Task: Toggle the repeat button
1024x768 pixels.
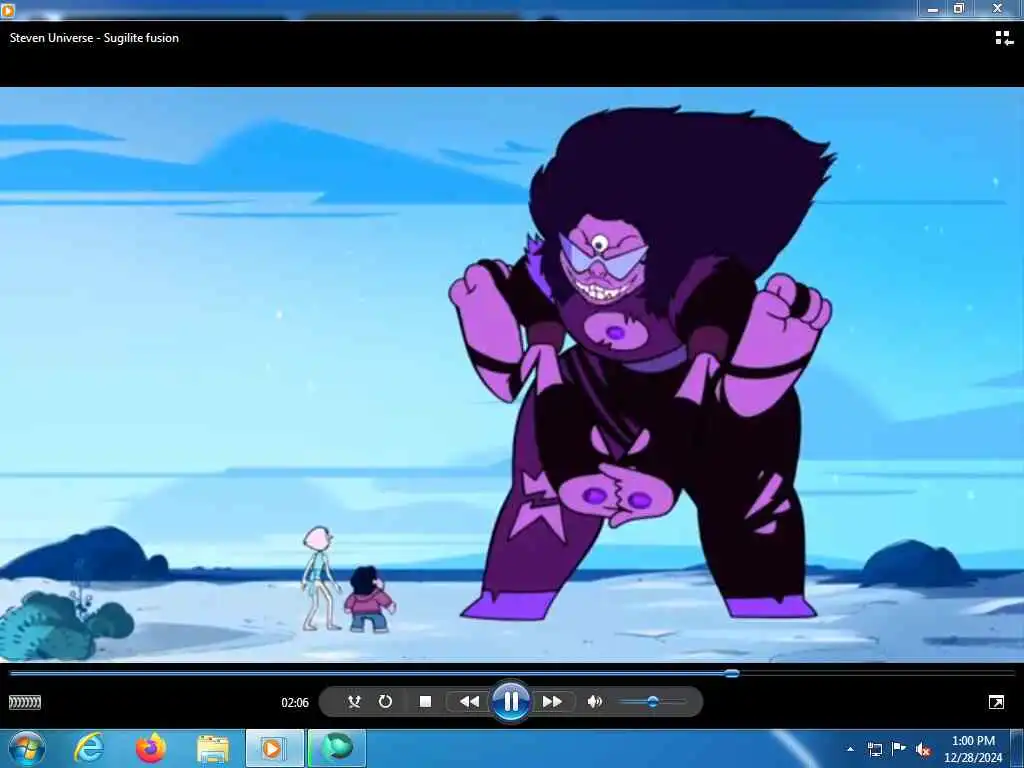Action: tap(385, 701)
